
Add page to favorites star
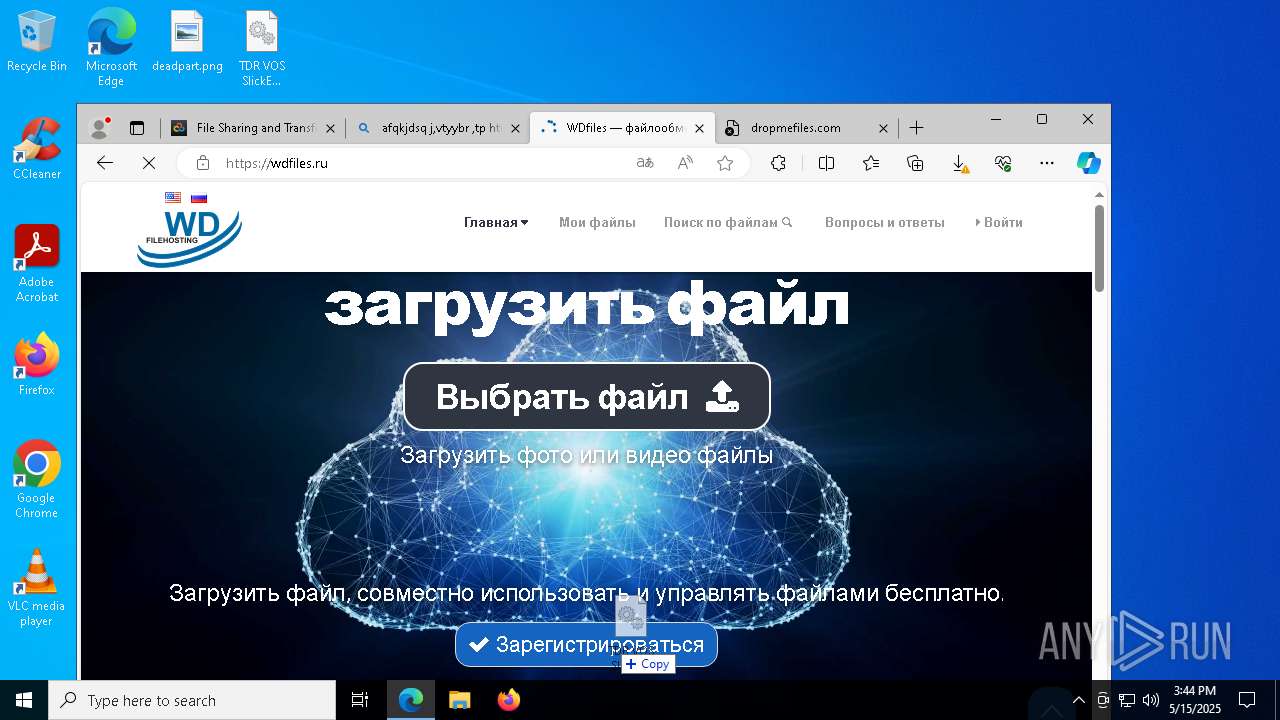(725, 163)
